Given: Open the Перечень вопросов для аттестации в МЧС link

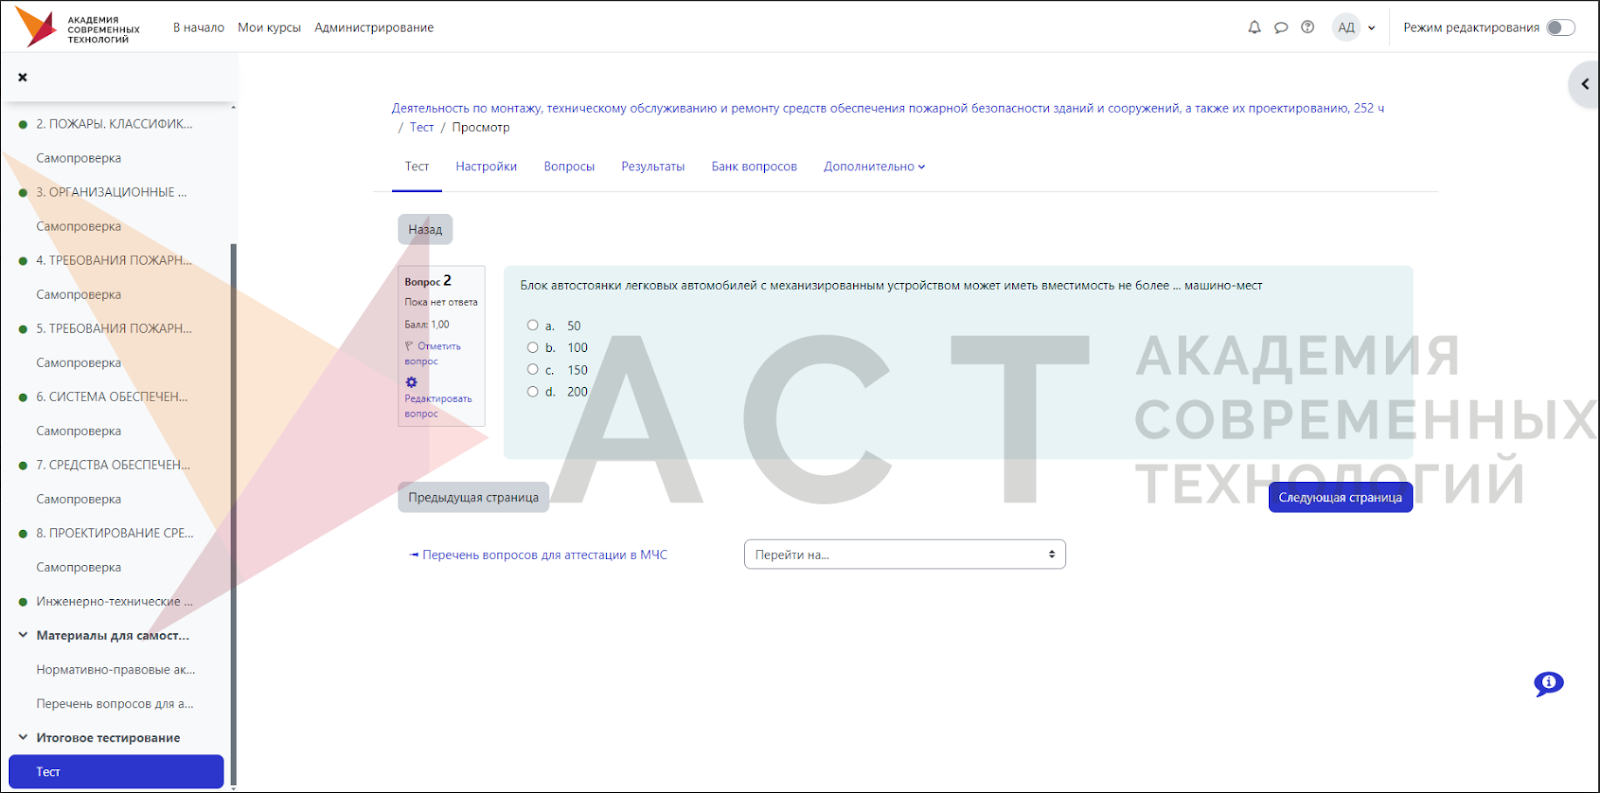Looking at the screenshot, I should click(x=538, y=555).
